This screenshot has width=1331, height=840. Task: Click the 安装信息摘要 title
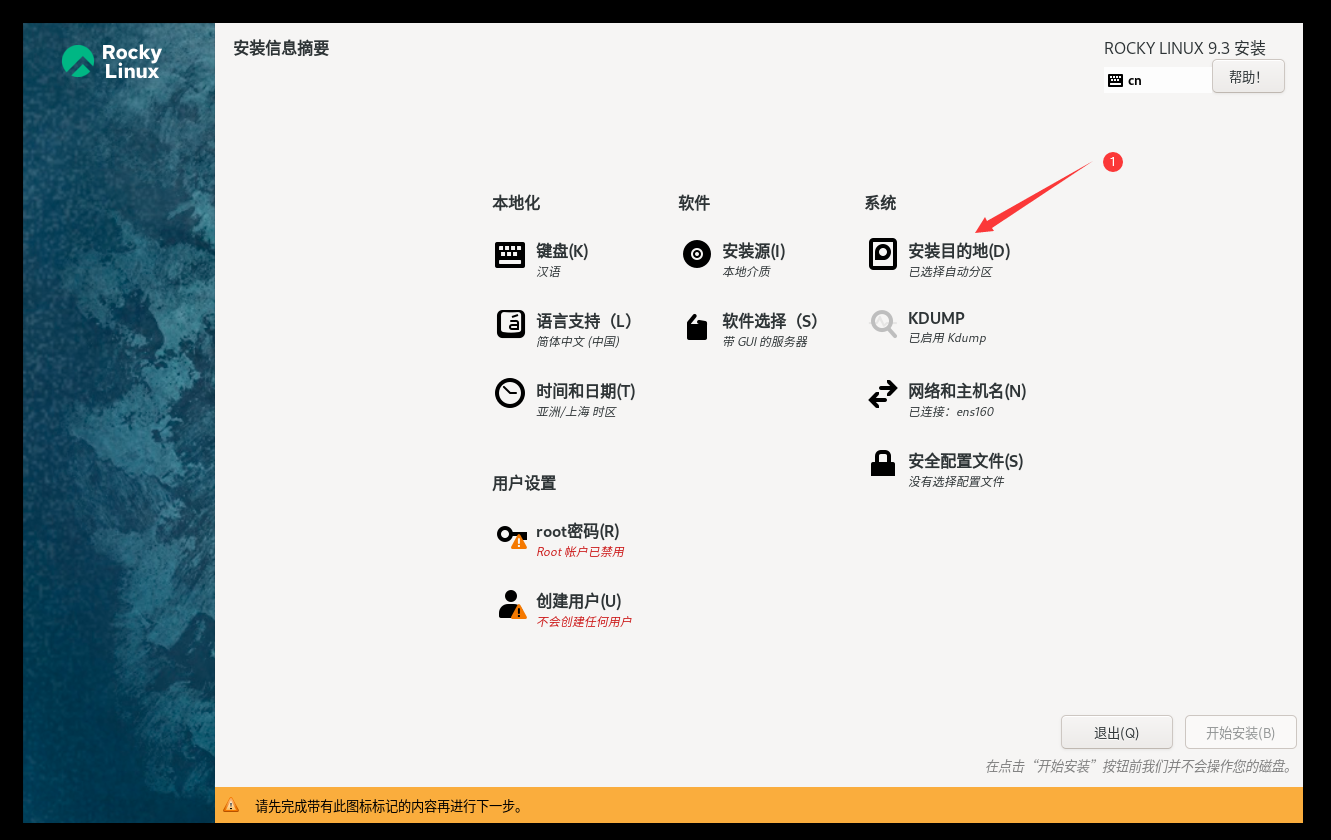281,48
